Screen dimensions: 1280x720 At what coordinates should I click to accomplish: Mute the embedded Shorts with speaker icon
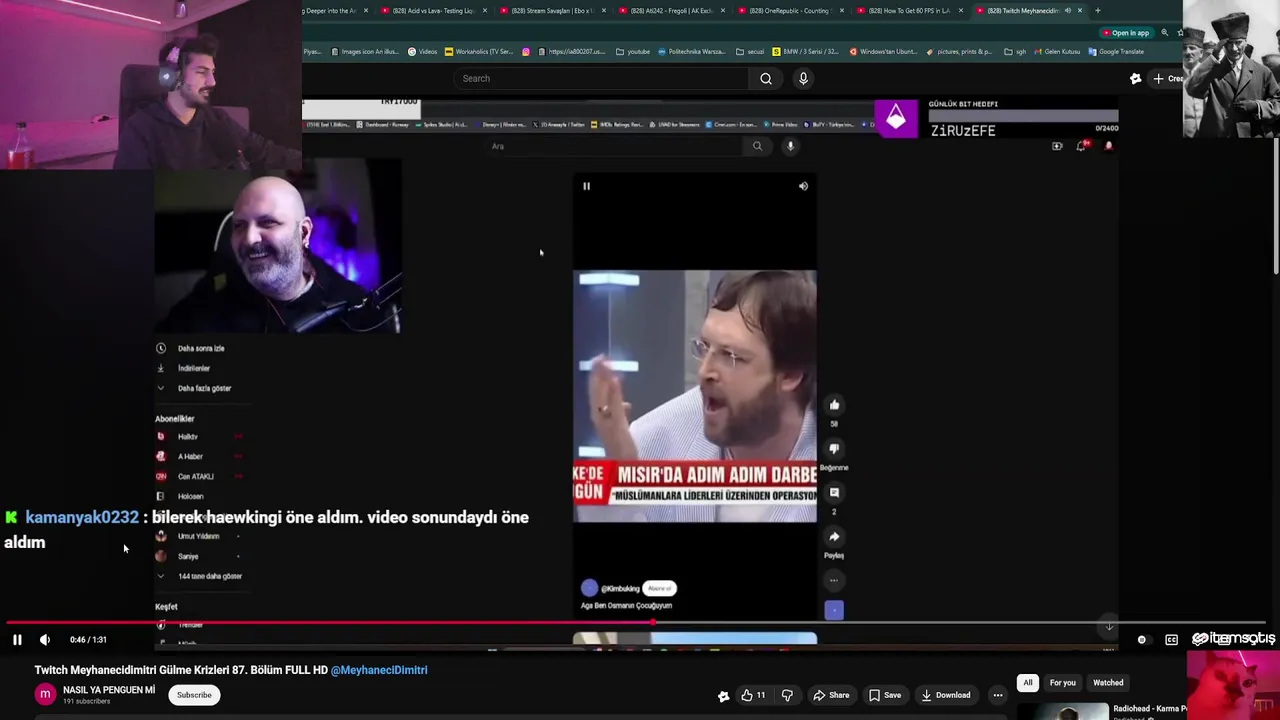tap(803, 186)
